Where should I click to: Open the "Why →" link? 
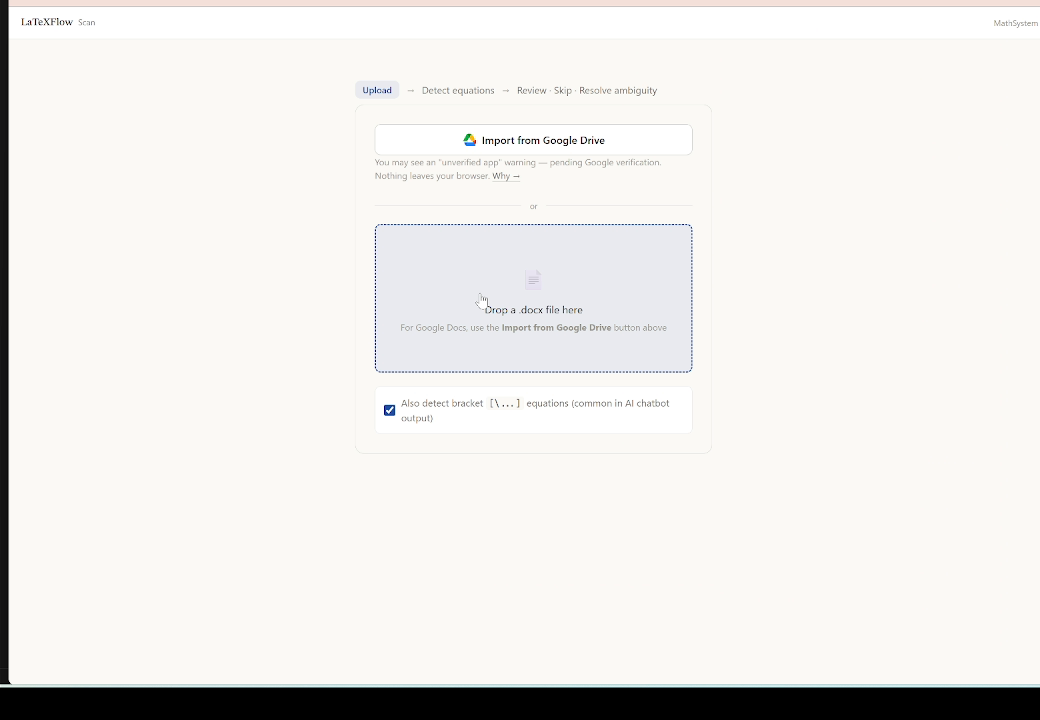point(506,176)
